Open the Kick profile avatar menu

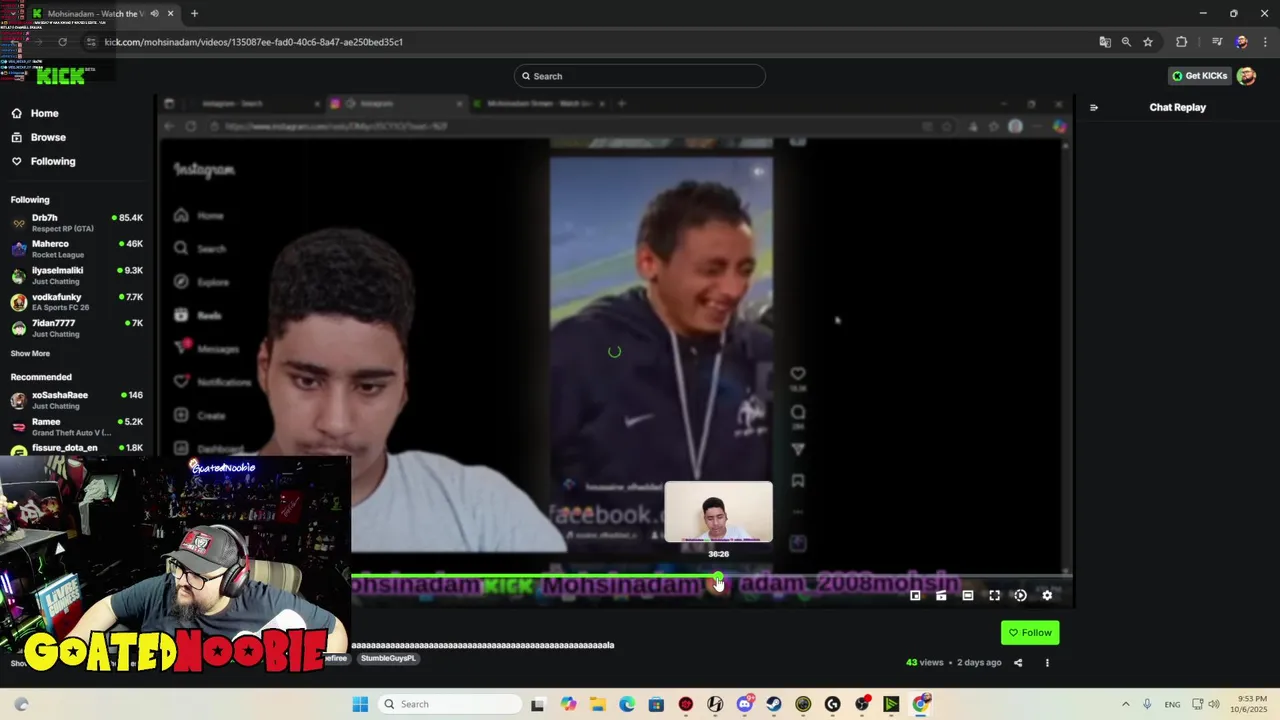(1246, 76)
